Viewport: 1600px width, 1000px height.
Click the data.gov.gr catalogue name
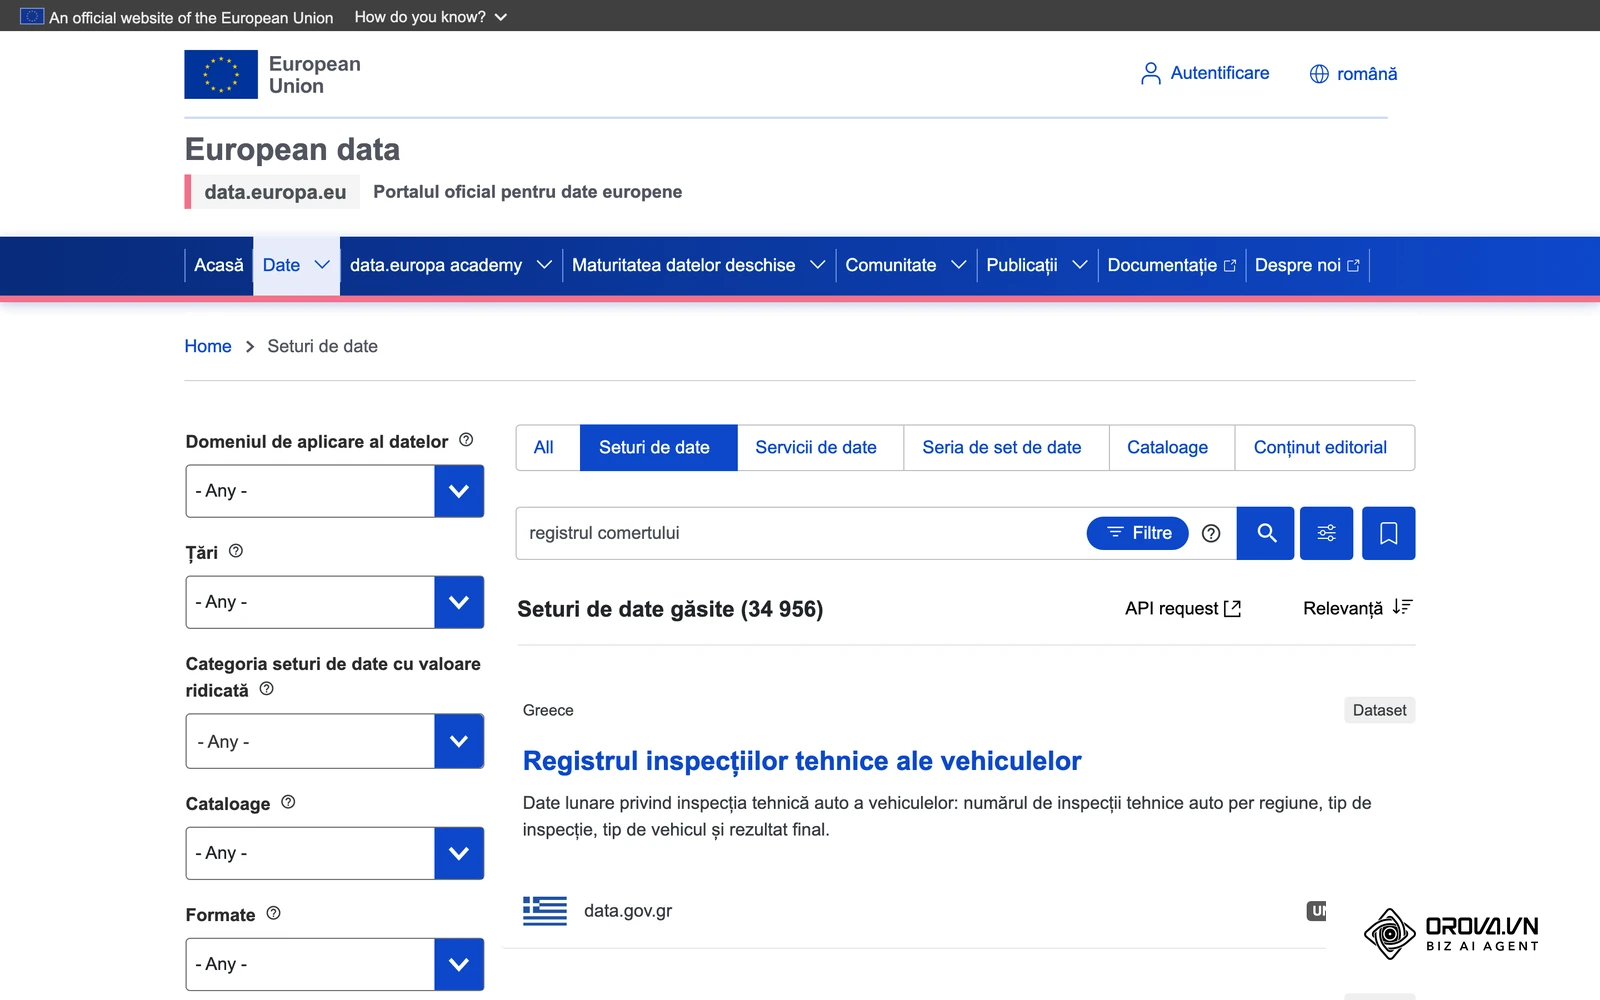pyautogui.click(x=628, y=911)
